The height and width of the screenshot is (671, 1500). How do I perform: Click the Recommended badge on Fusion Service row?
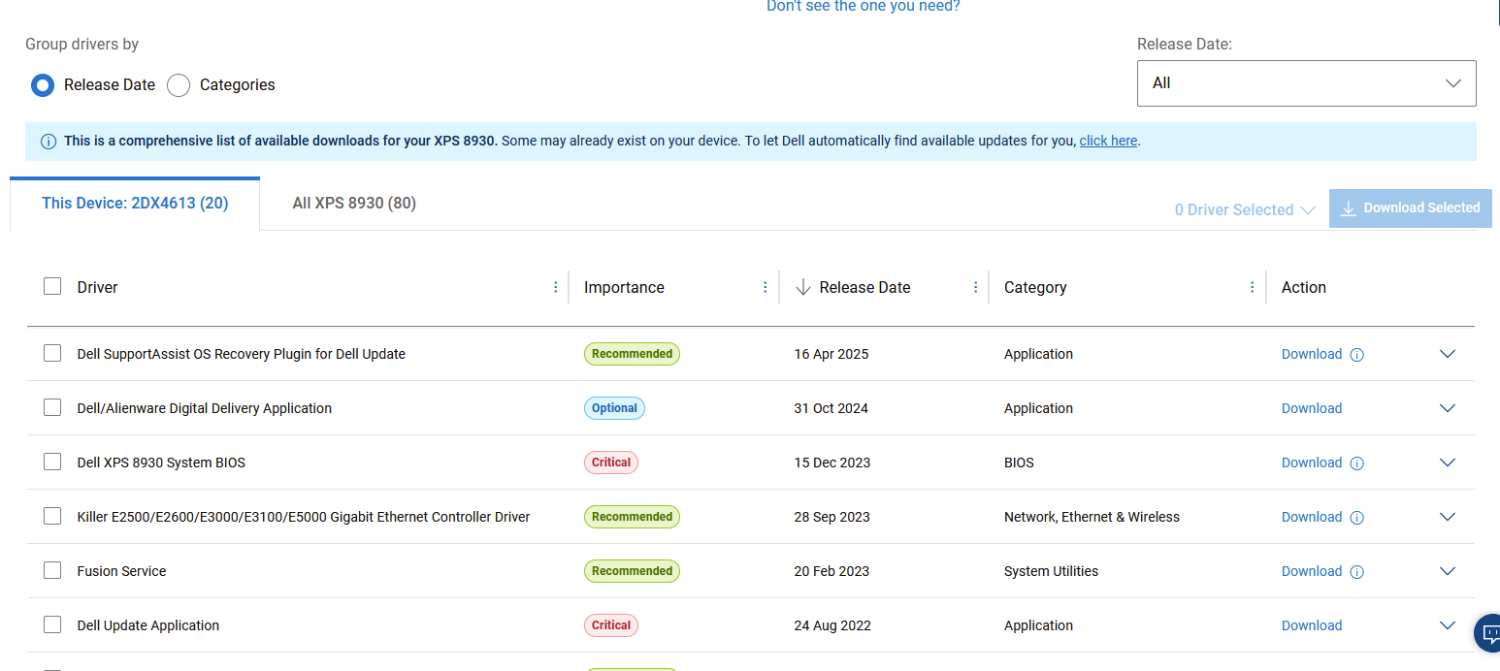pyautogui.click(x=632, y=571)
